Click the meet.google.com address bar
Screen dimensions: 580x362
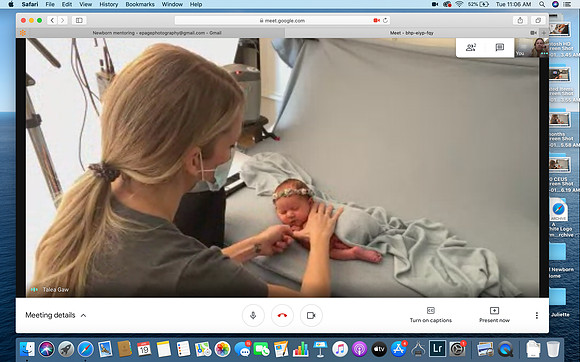coord(282,20)
